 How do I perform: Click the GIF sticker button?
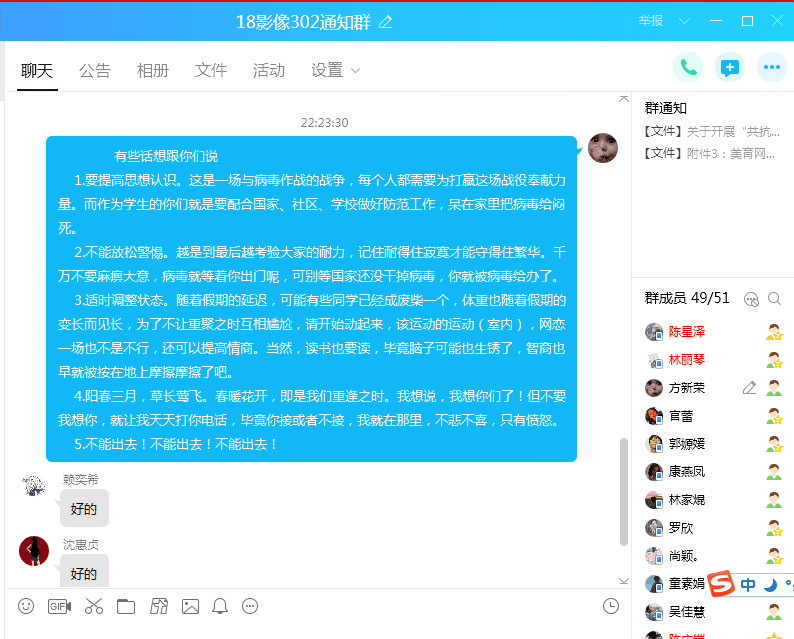point(59,606)
